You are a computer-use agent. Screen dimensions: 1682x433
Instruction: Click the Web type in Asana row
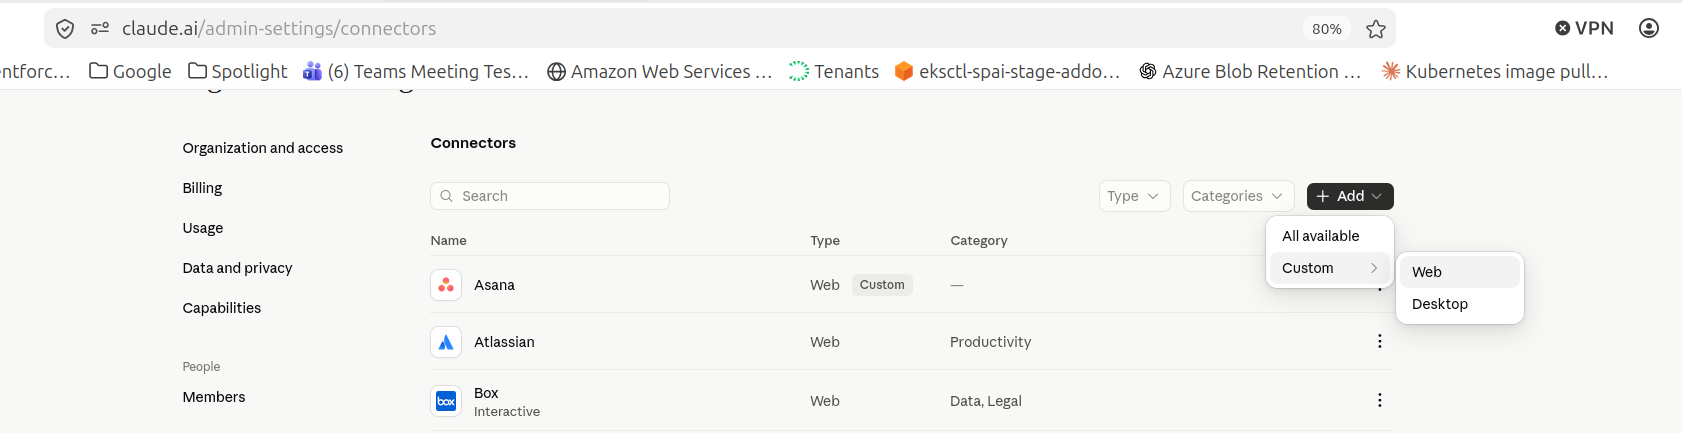tap(825, 285)
